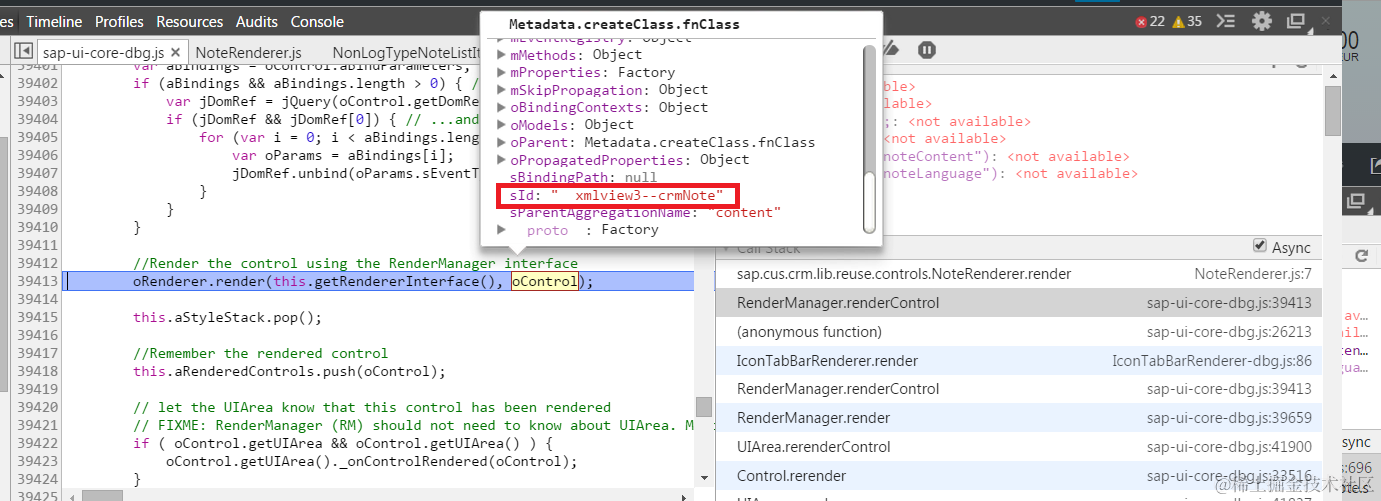1381x501 pixels.
Task: Open the Resources panel
Action: pyautogui.click(x=190, y=21)
